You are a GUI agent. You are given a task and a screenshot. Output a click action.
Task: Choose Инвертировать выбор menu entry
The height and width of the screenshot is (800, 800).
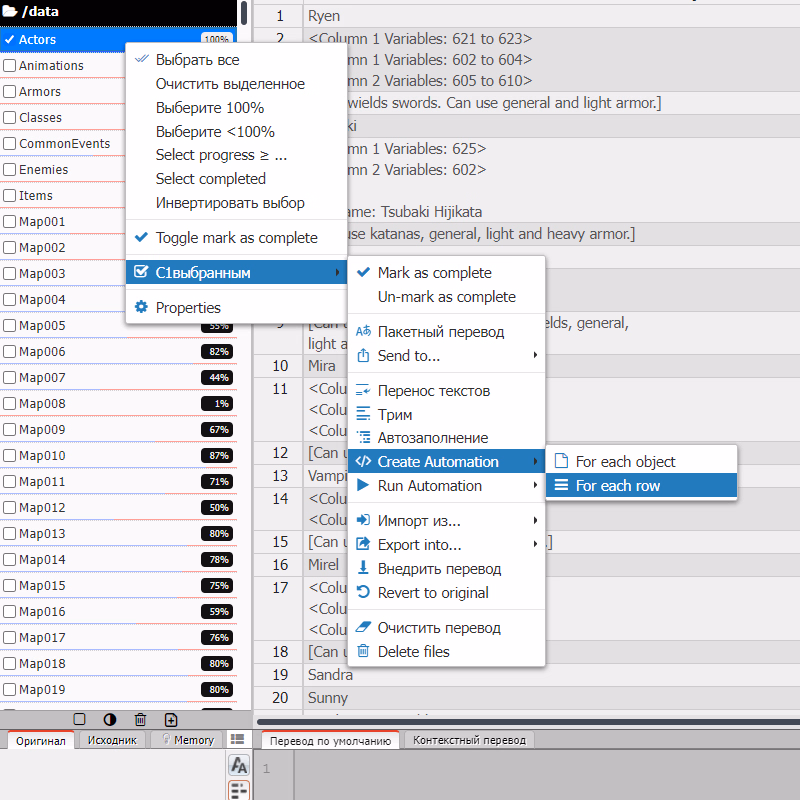[x=236, y=203]
